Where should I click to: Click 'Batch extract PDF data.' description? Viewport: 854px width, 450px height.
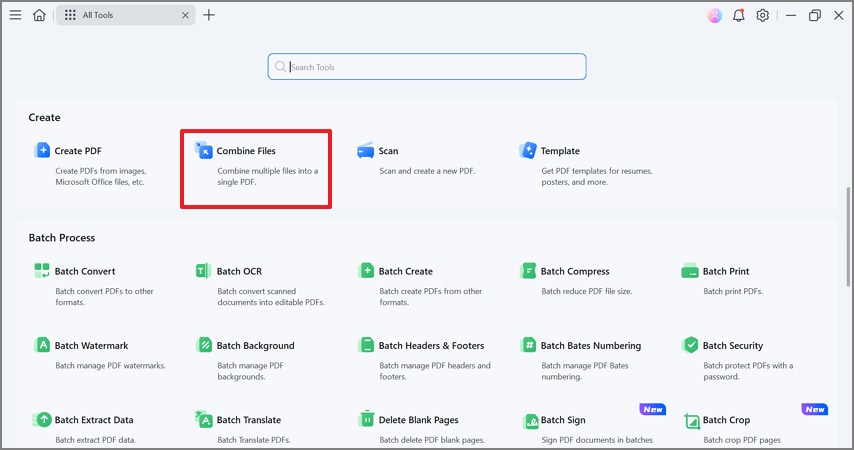95,440
